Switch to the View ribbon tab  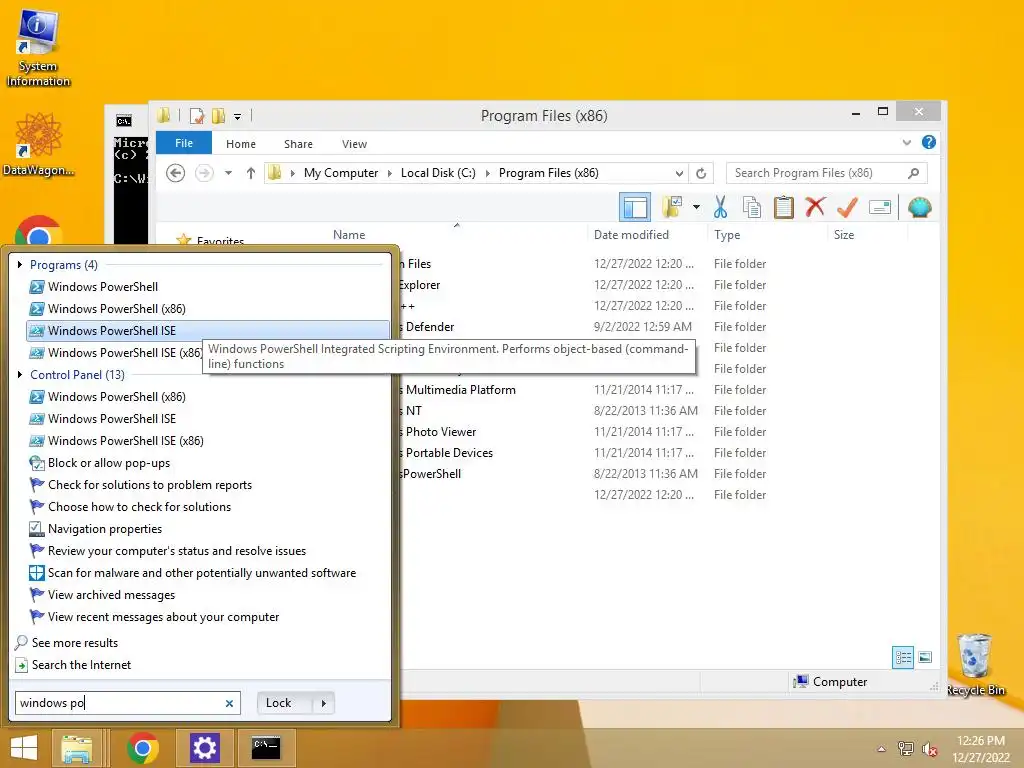[354, 144]
